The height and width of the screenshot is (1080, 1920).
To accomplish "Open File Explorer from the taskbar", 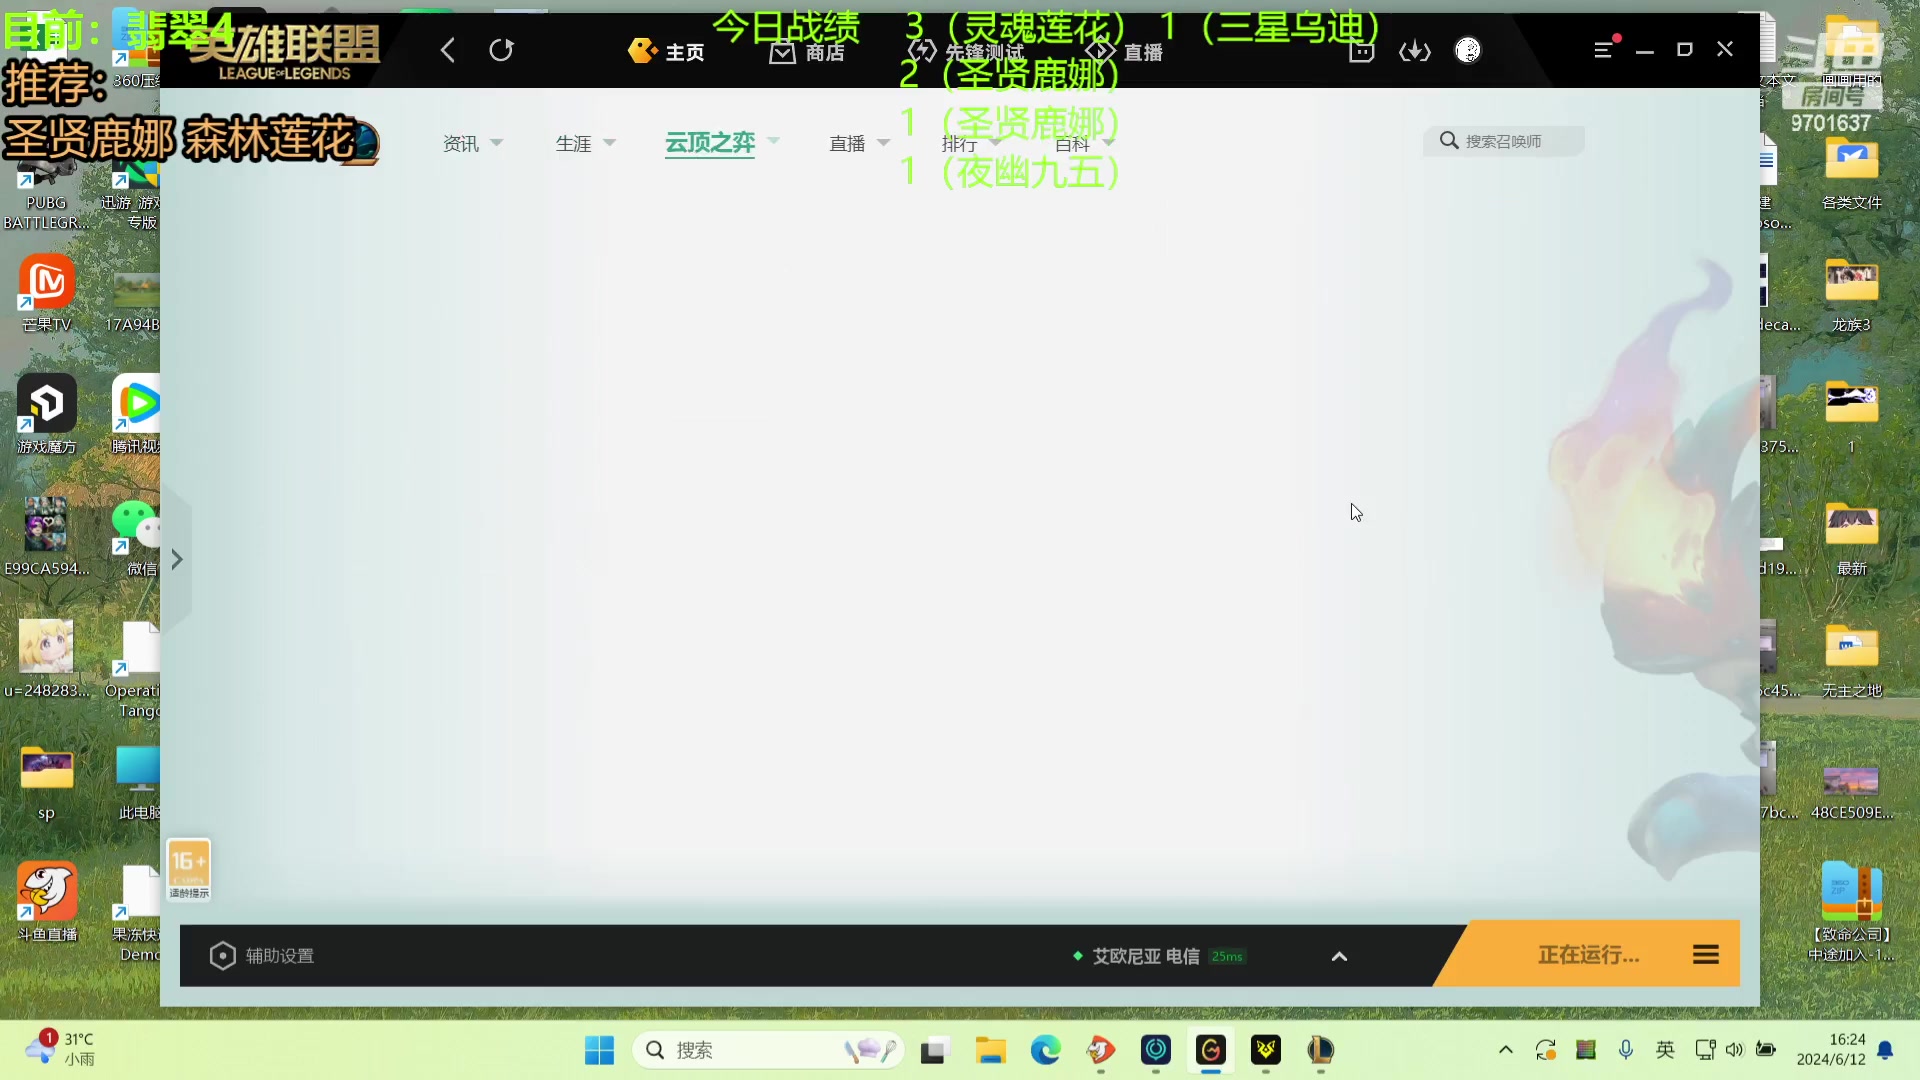I will 990,1050.
